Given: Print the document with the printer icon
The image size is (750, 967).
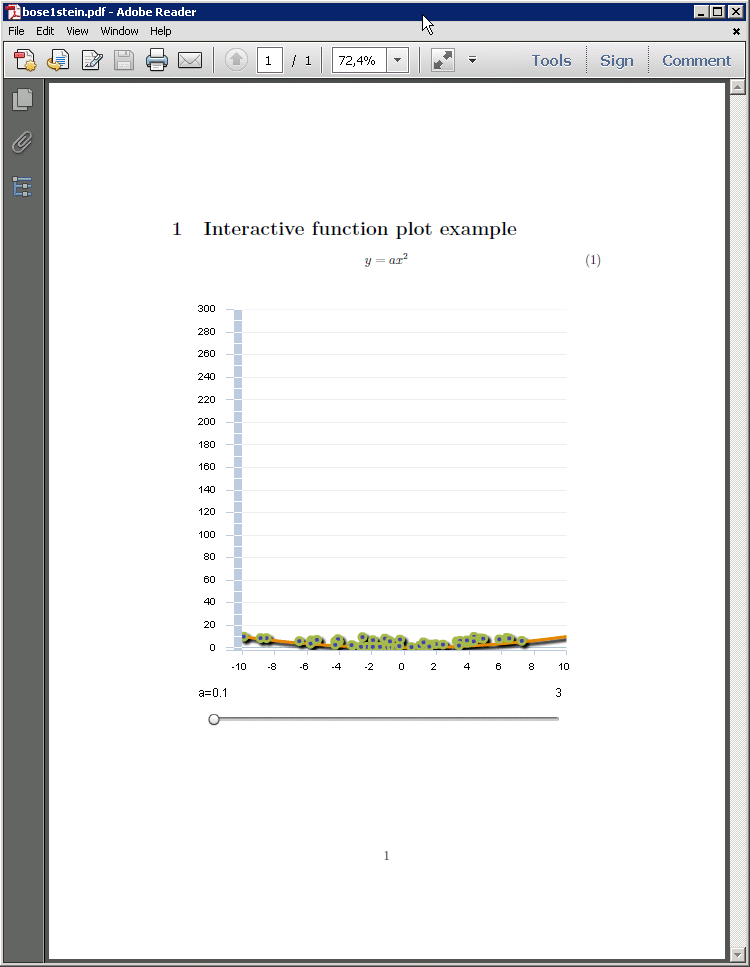Looking at the screenshot, I should tap(157, 60).
